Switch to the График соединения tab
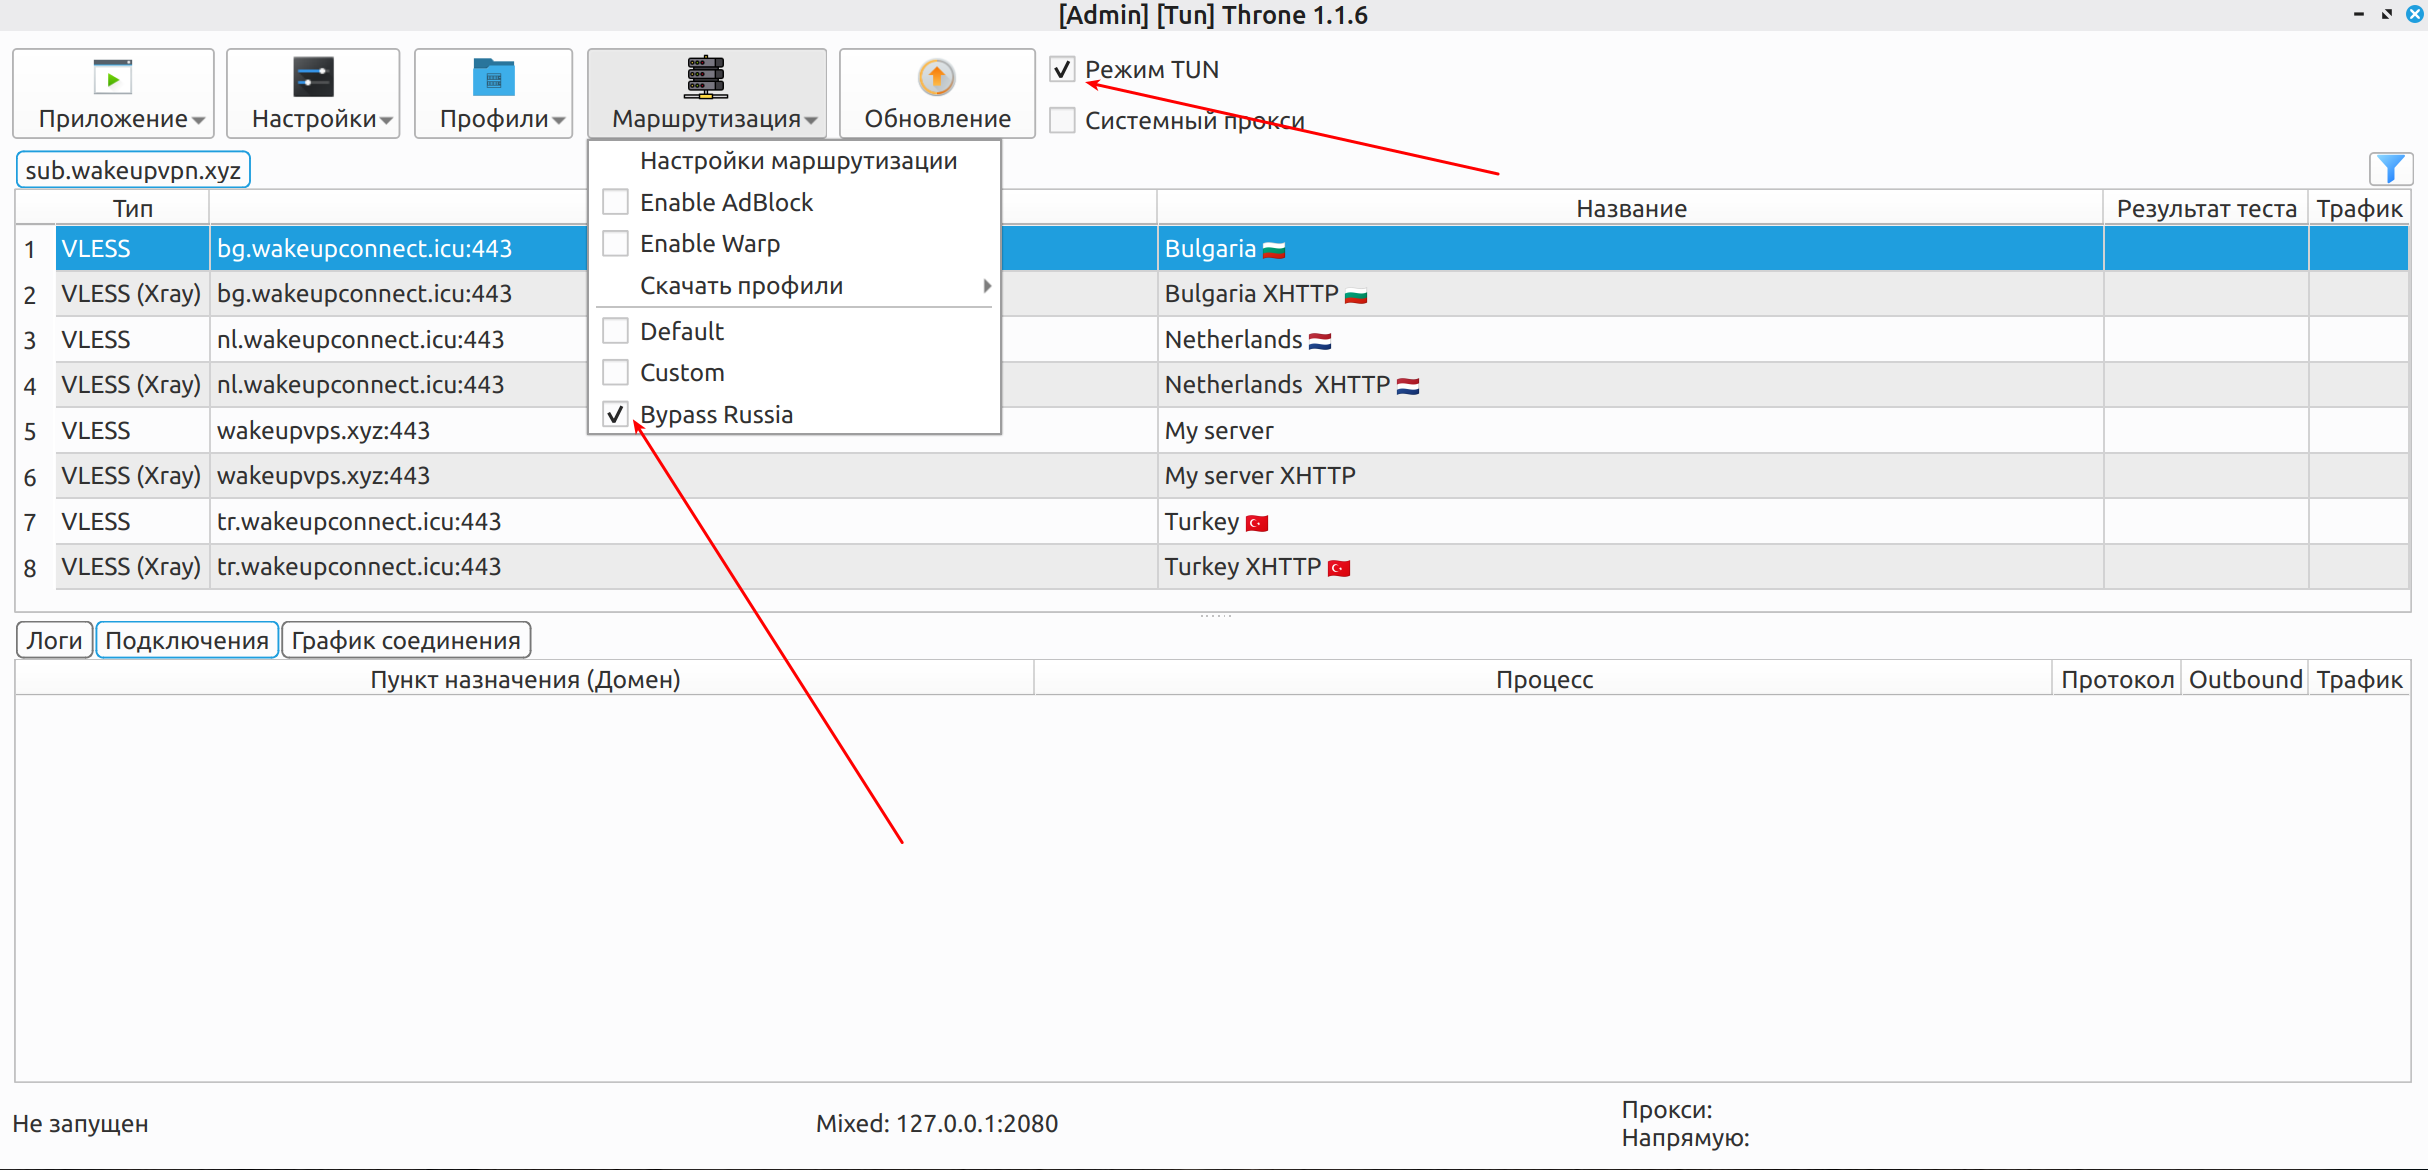2428x1170 pixels. (406, 640)
